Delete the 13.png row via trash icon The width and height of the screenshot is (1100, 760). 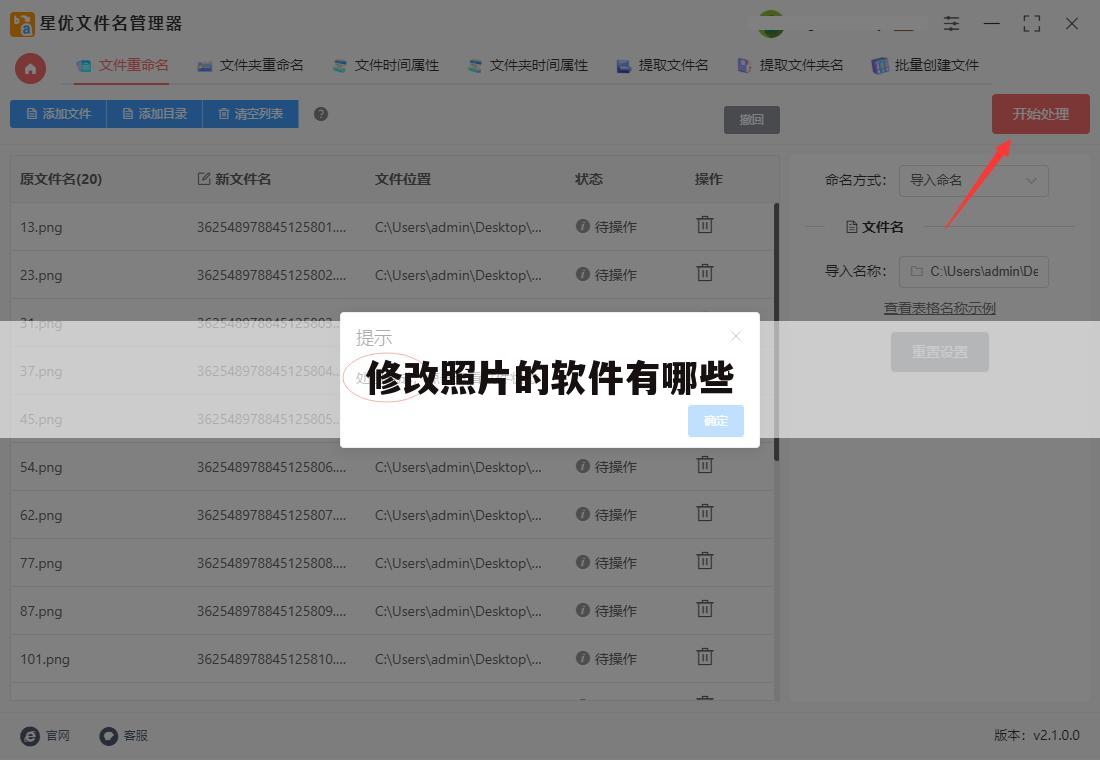coord(704,225)
